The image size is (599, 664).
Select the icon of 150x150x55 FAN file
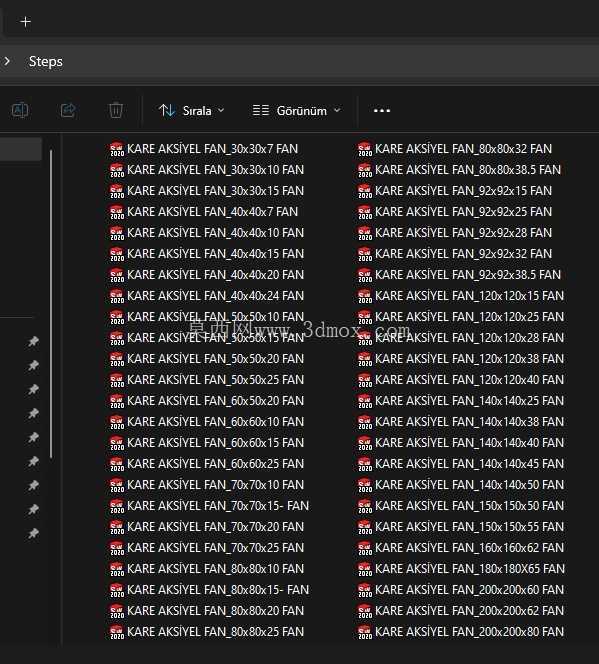coord(365,527)
